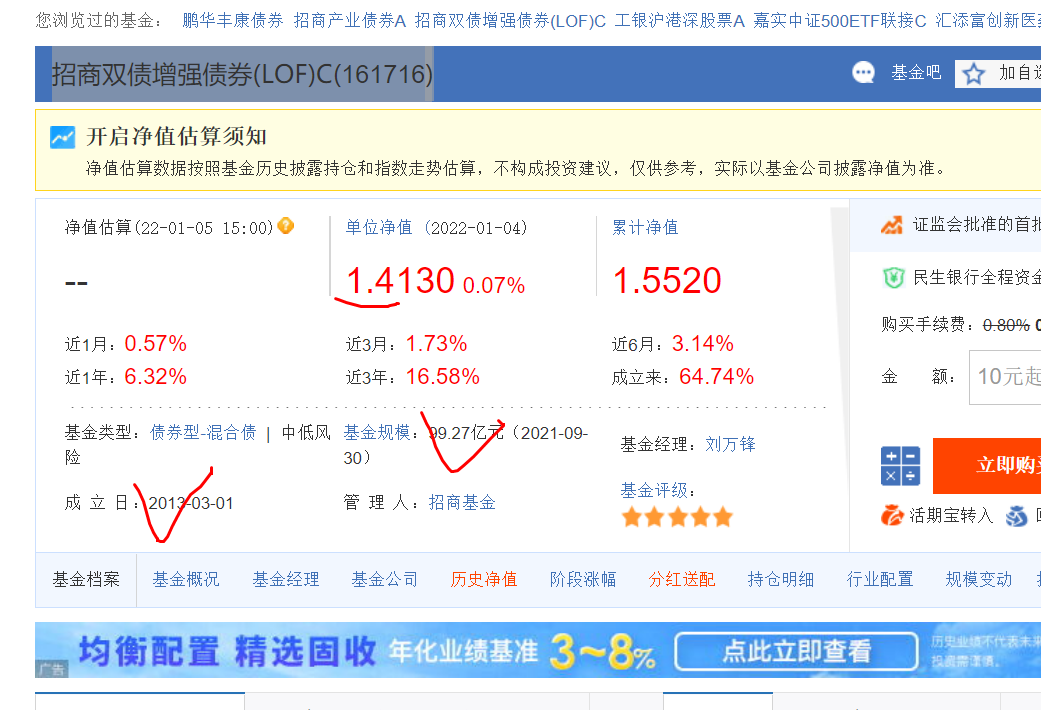Click the fund title 招商双债增强债券(LOF)C(161716)
This screenshot has height=710, width=1041.
coord(242,74)
